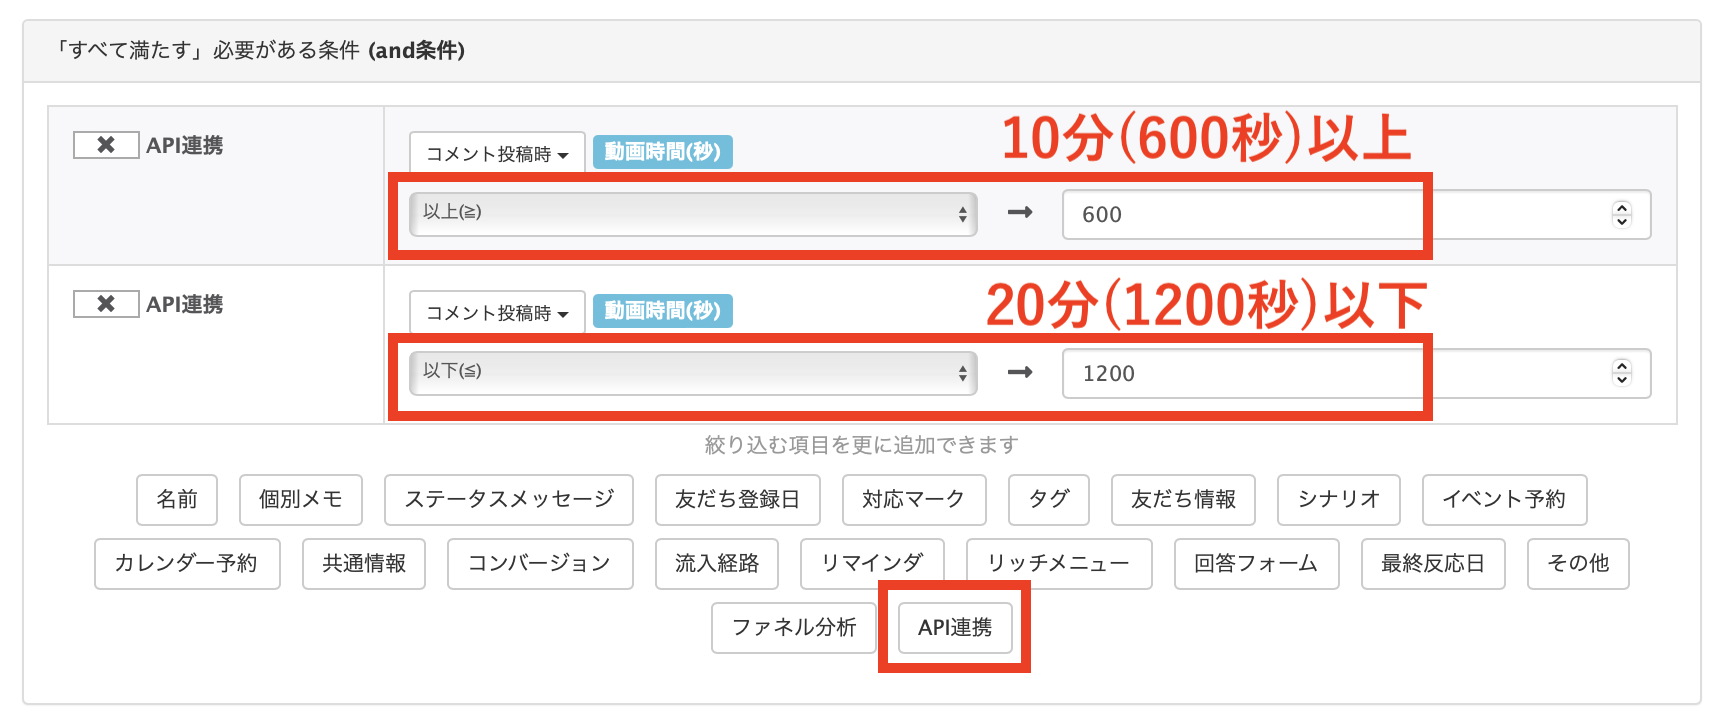The width and height of the screenshot is (1736, 718).
Task: Remove the first API連携 condition
Action: 106,145
